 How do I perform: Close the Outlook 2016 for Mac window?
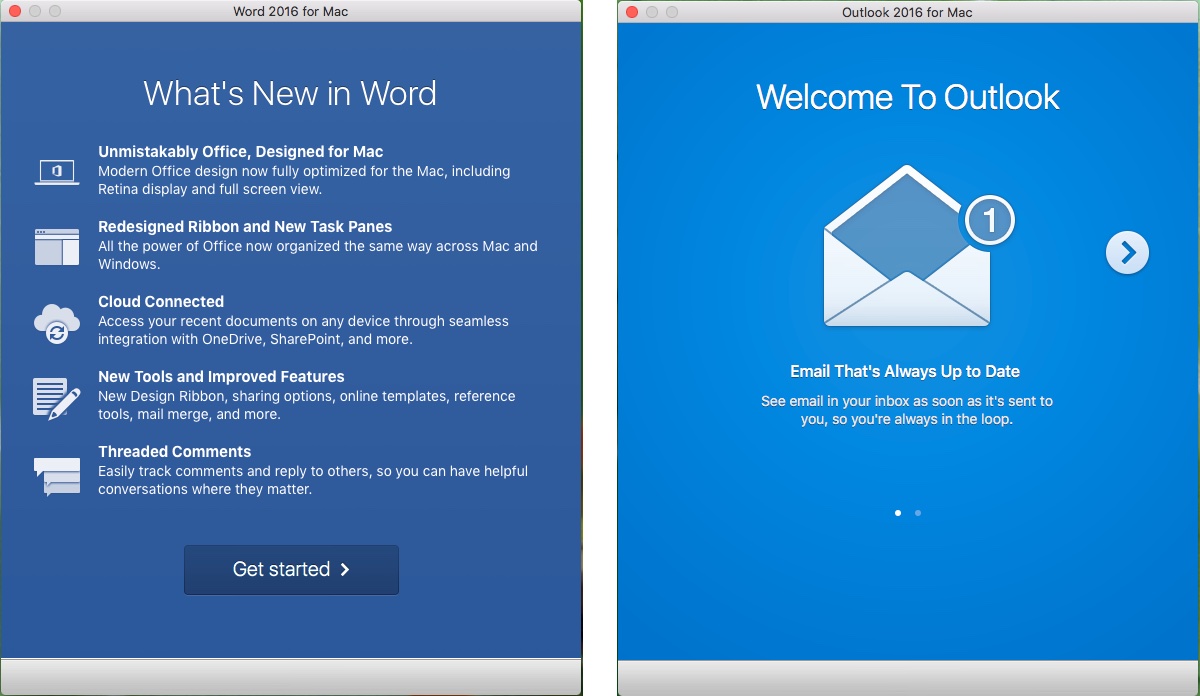click(x=632, y=12)
